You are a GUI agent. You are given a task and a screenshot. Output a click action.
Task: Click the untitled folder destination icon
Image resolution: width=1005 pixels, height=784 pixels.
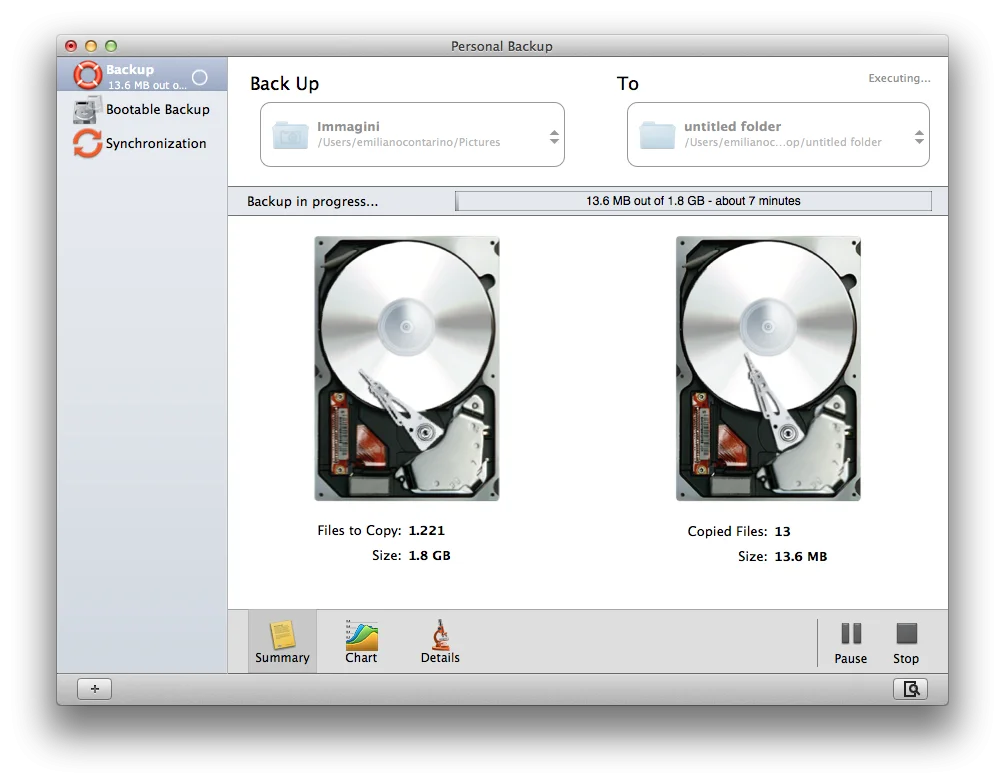pyautogui.click(x=658, y=135)
